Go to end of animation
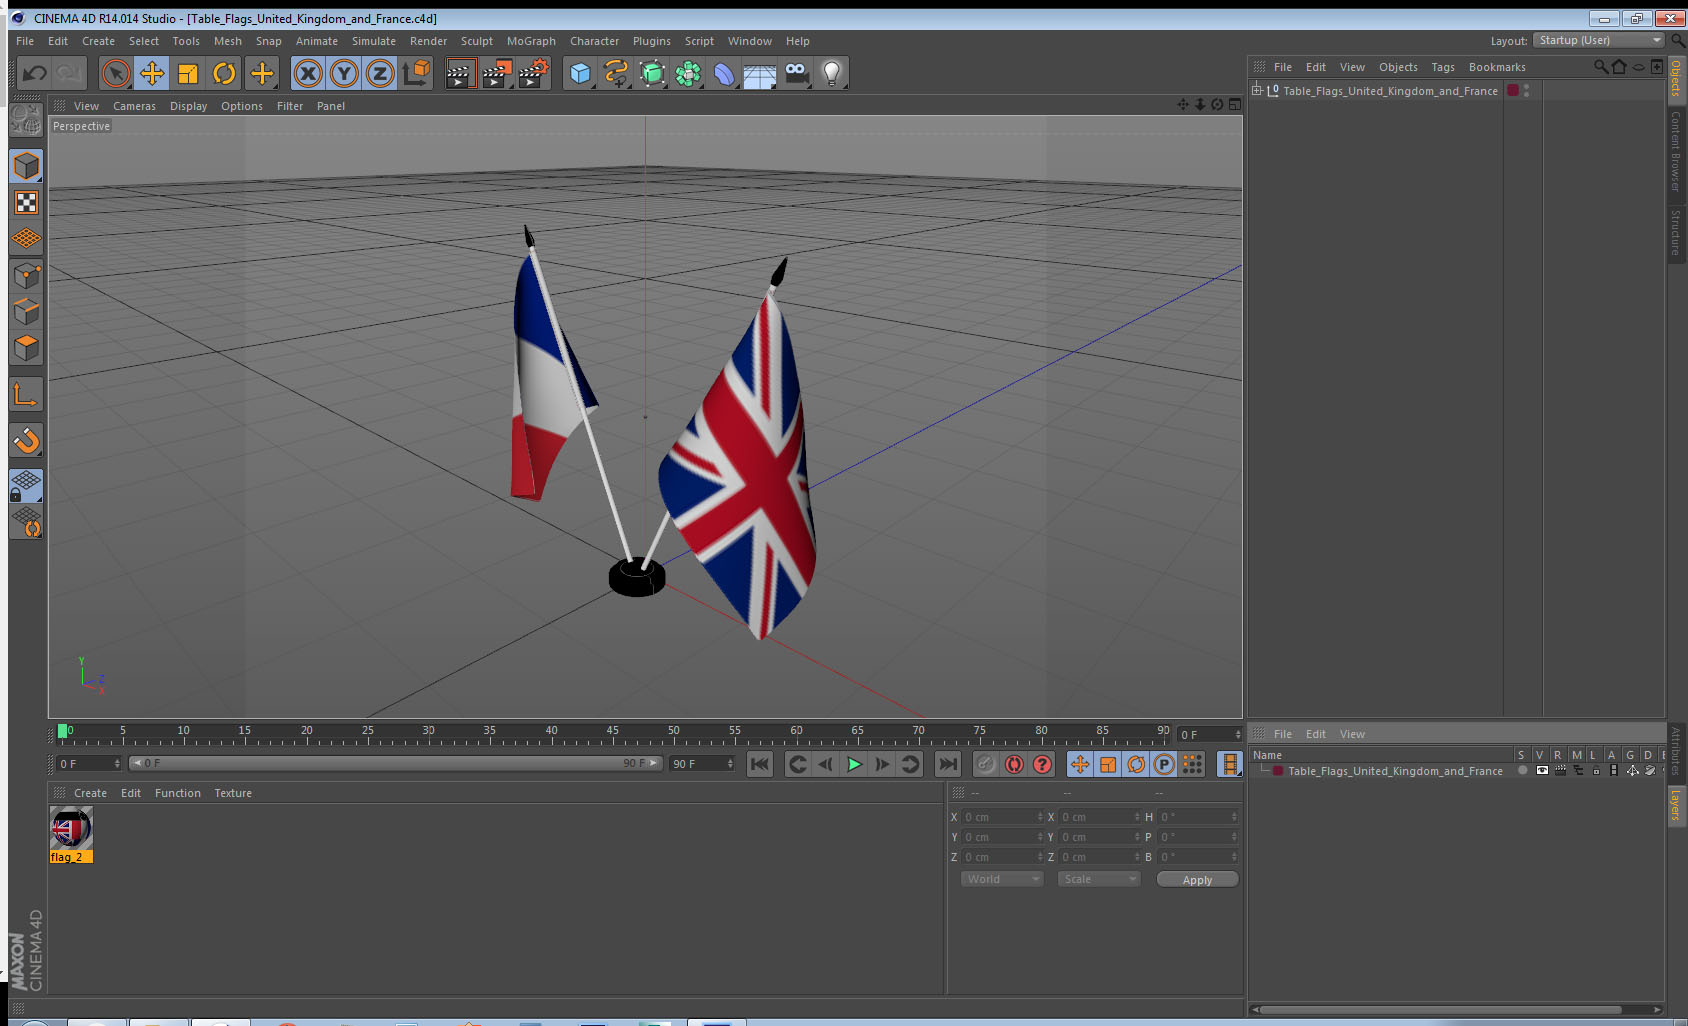Screen dimensions: 1688x1026 (947, 764)
